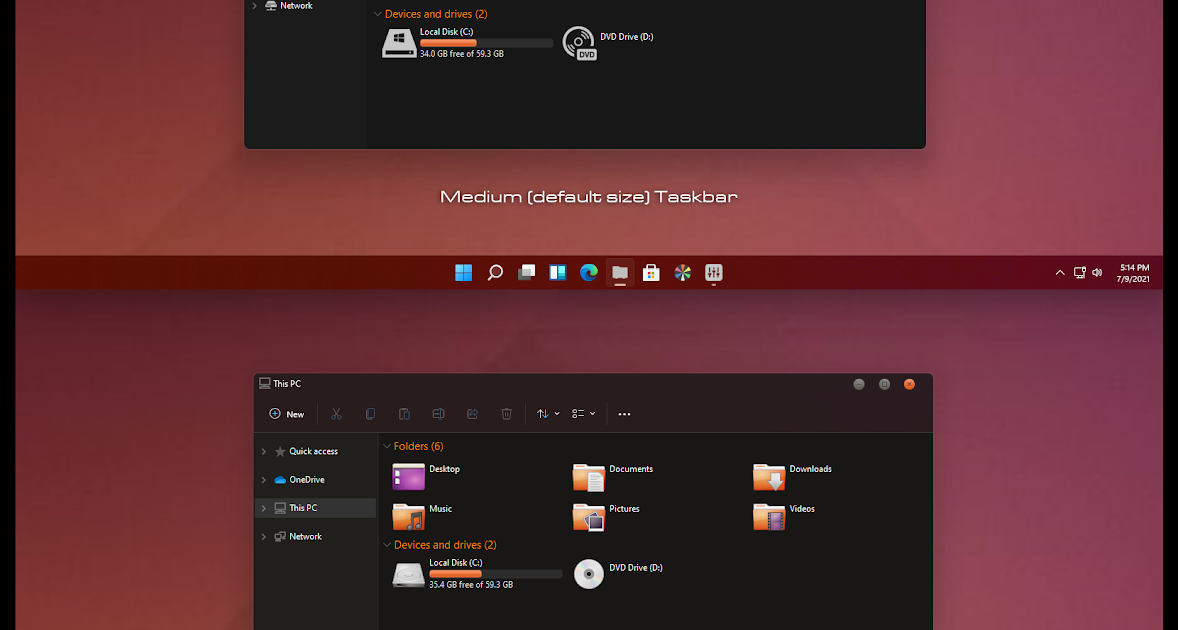The image size is (1178, 630).
Task: Open the Sort dropdown in the toolbar
Action: (x=547, y=413)
